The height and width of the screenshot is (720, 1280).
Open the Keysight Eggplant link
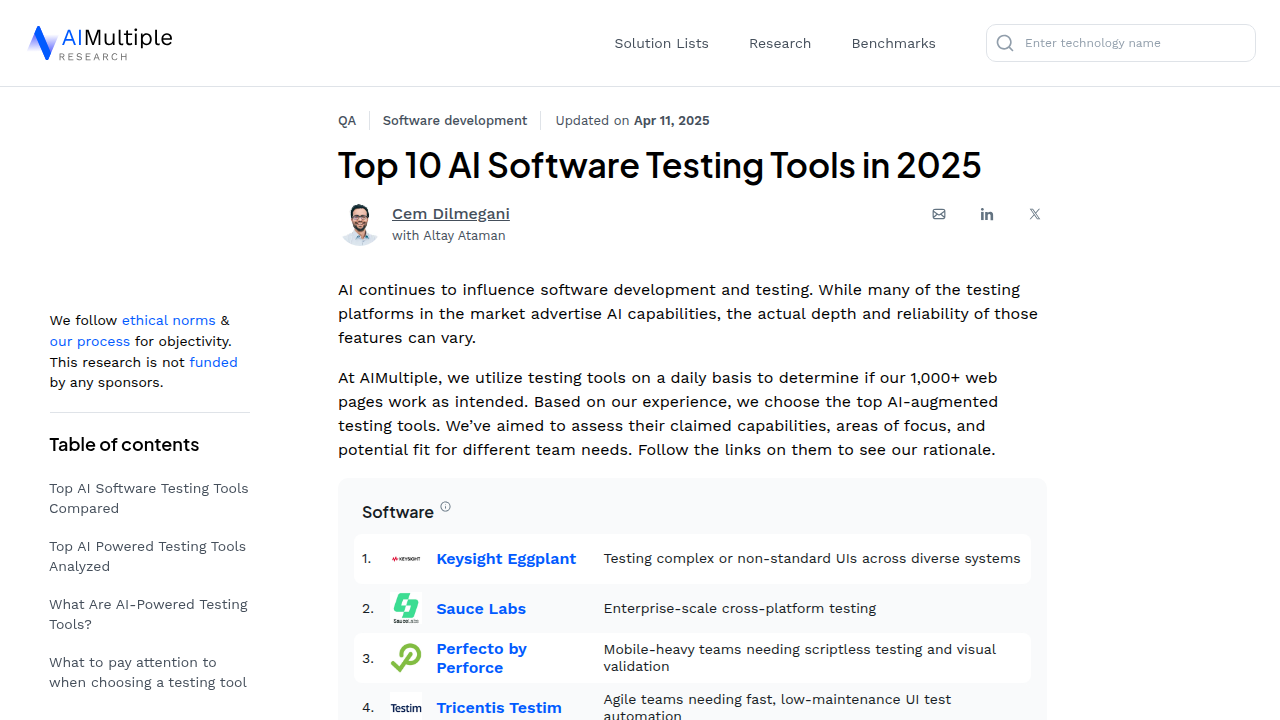coord(506,559)
